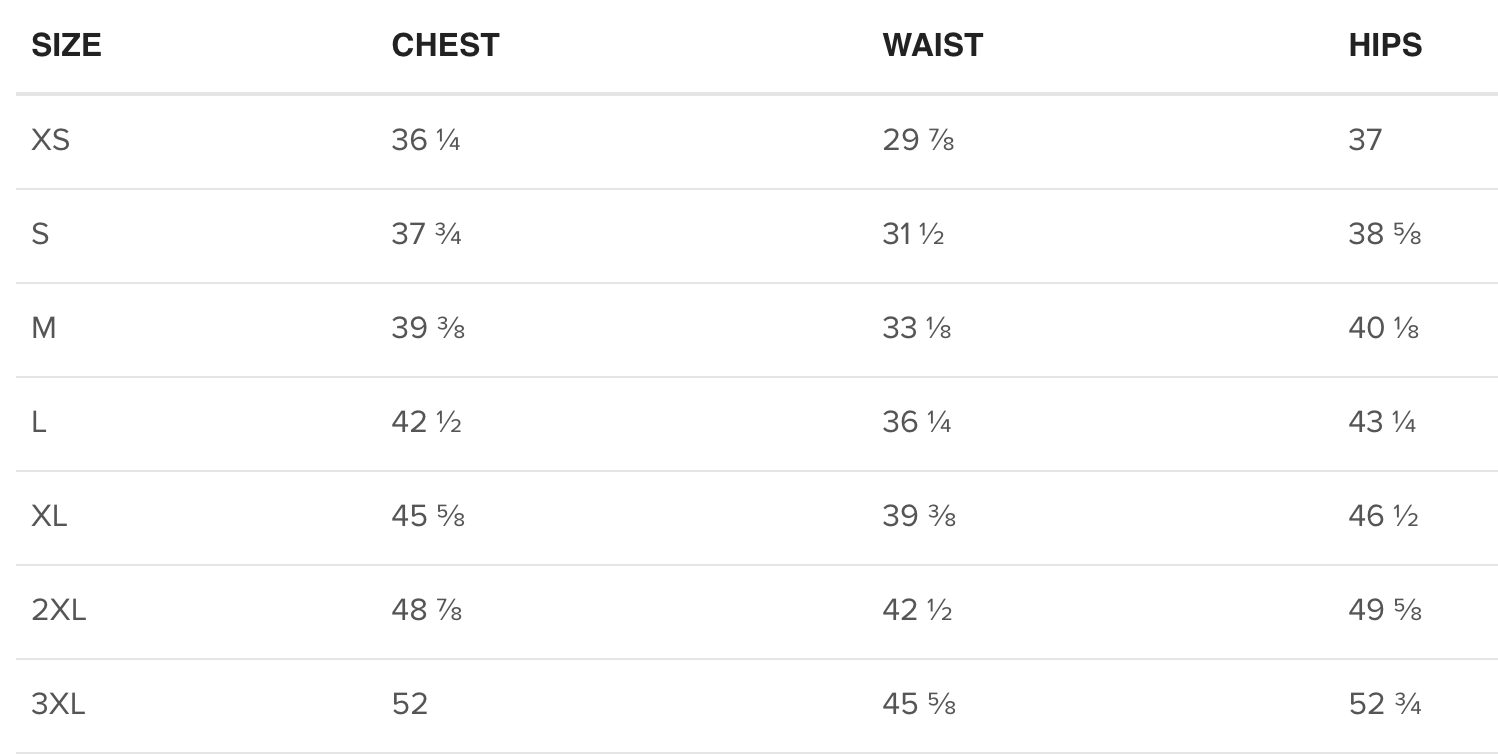Image resolution: width=1498 pixels, height=754 pixels.
Task: Click the 3XL hips value 52 ¾
Action: [1385, 704]
